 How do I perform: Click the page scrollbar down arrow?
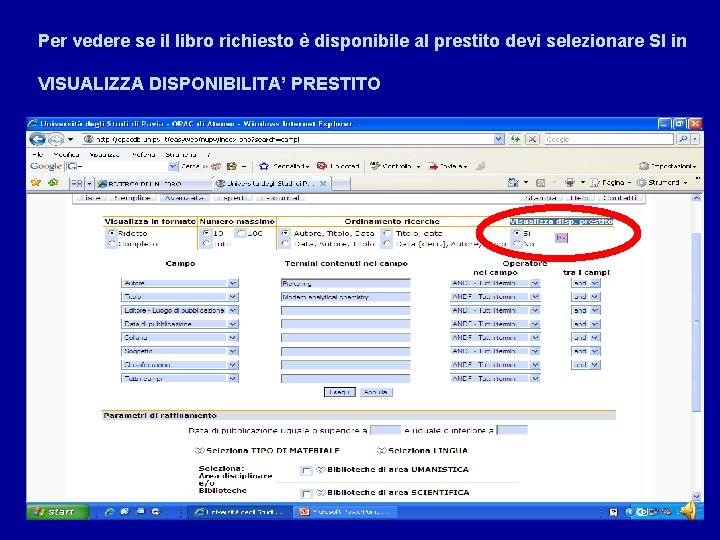[696, 496]
